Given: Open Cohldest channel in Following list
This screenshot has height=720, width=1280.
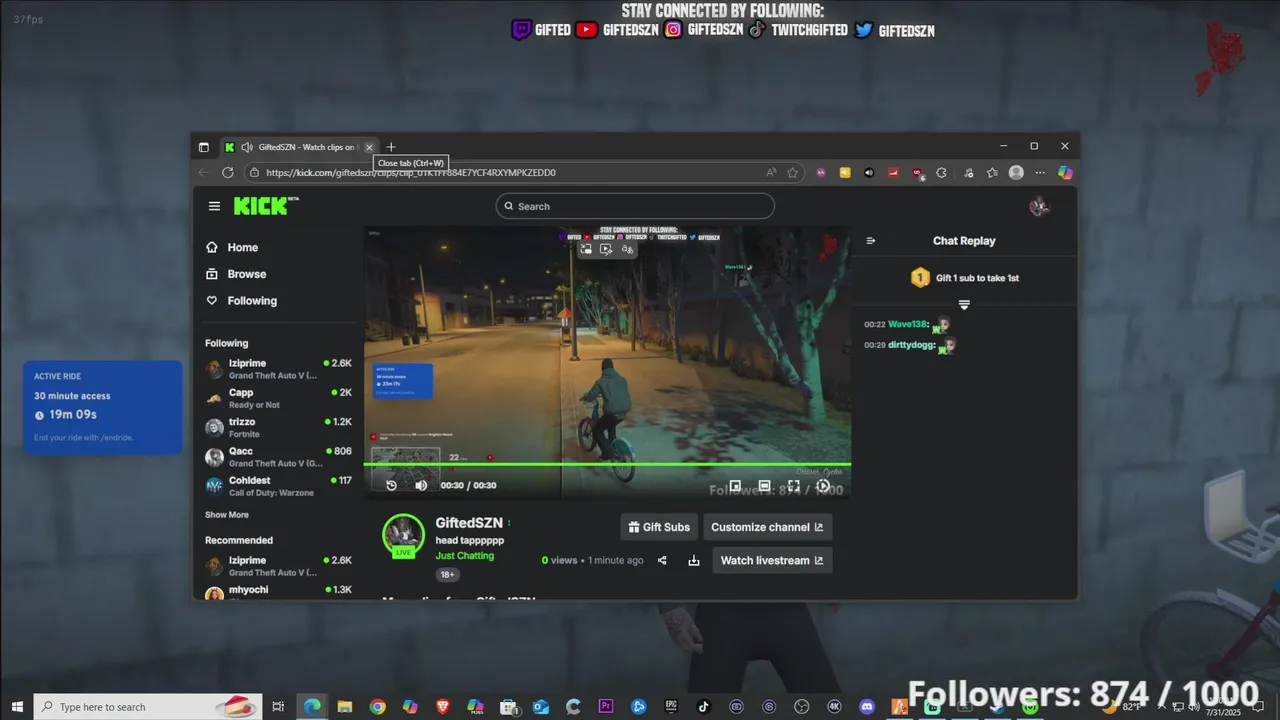Looking at the screenshot, I should pos(279,486).
